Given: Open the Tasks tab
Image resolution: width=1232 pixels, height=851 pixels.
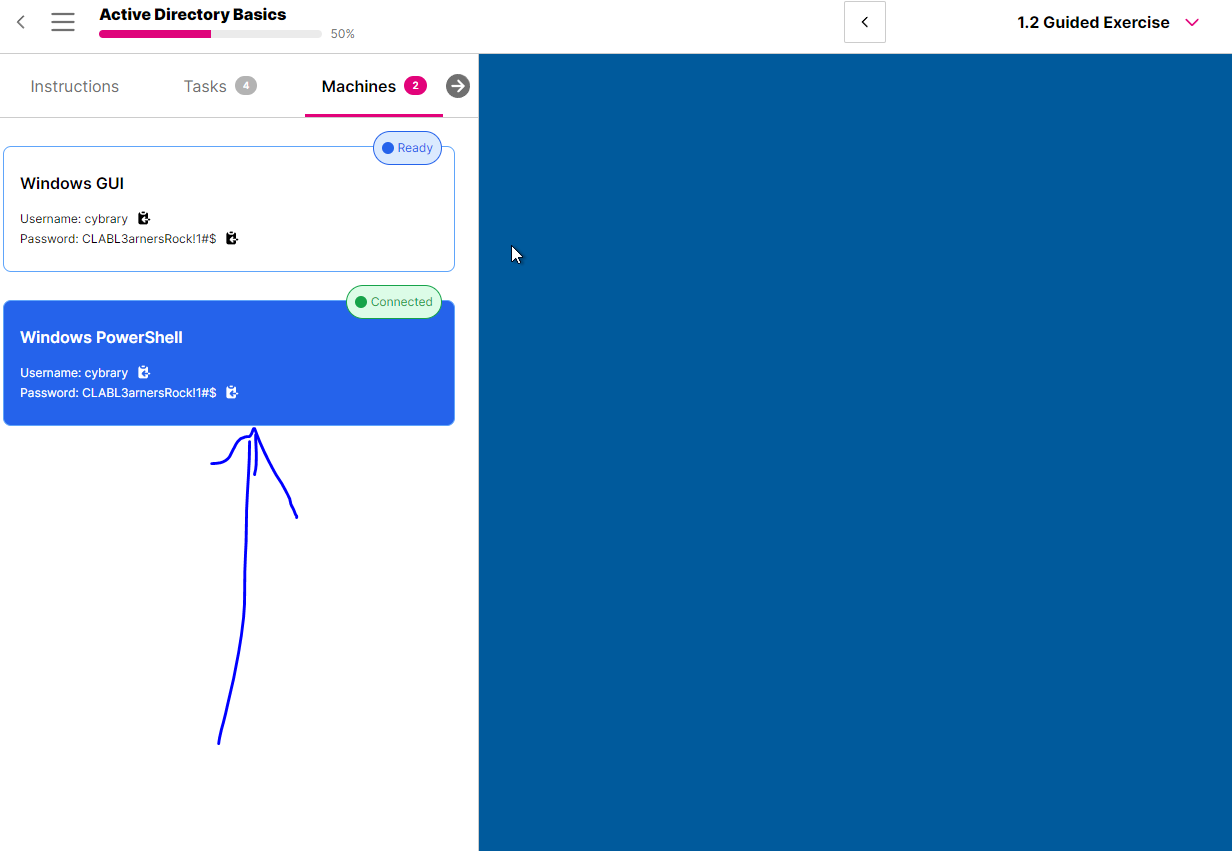Looking at the screenshot, I should point(205,86).
